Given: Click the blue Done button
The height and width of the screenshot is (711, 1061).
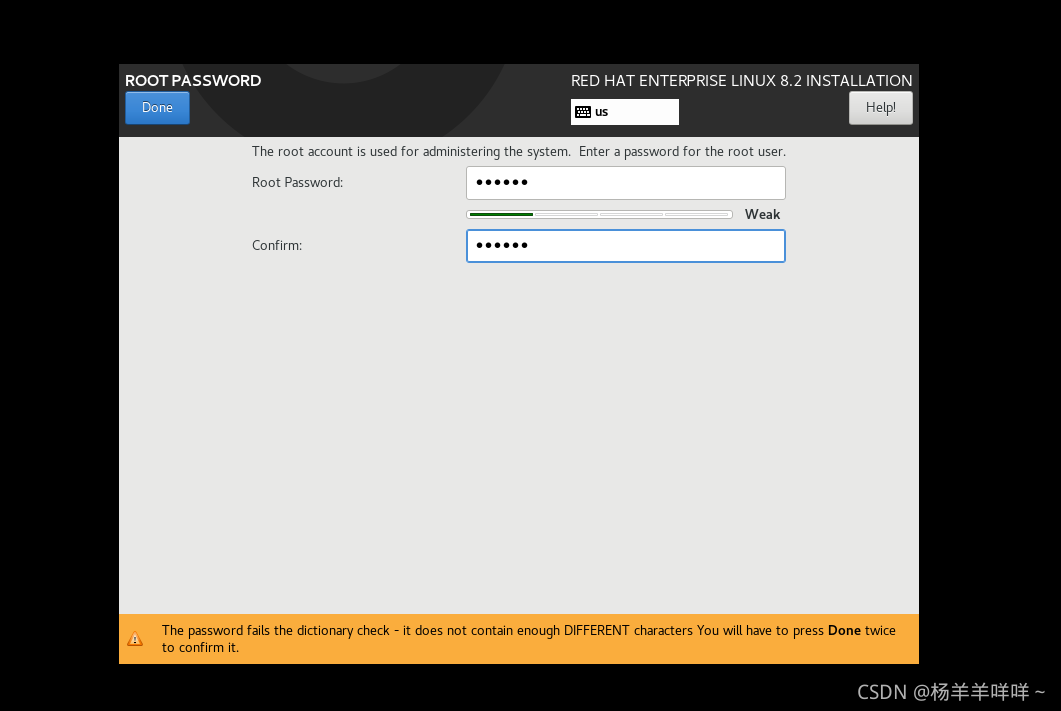Looking at the screenshot, I should point(157,108).
